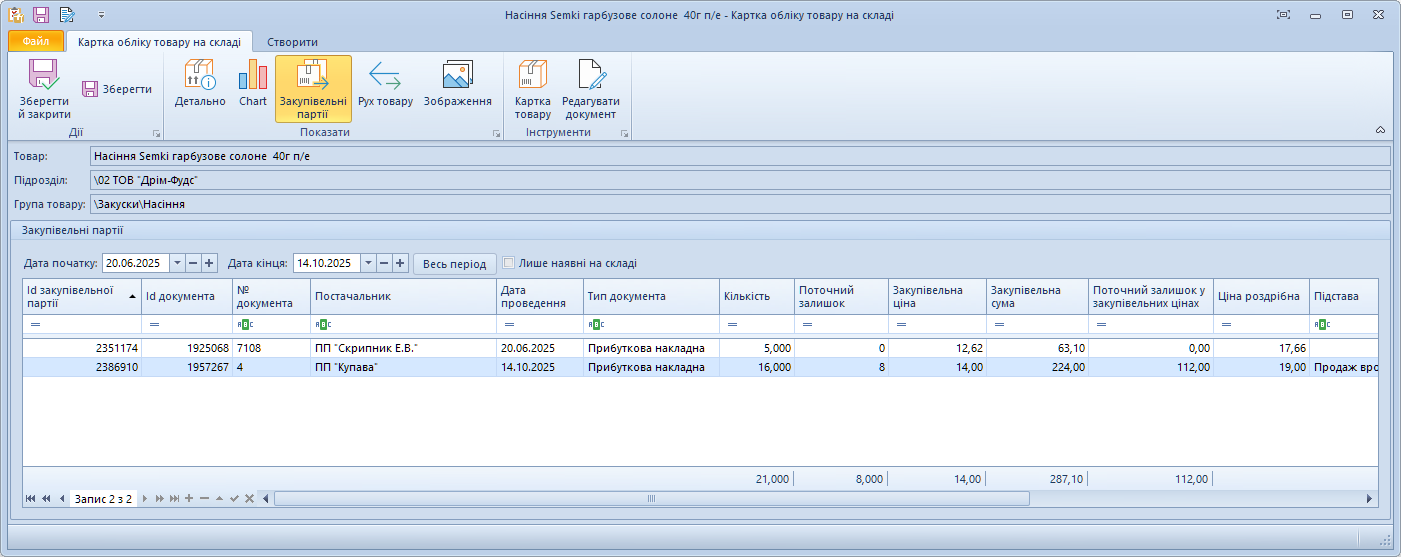
Task: Open the 'Дата кінця' date dropdown
Action: pyautogui.click(x=368, y=263)
